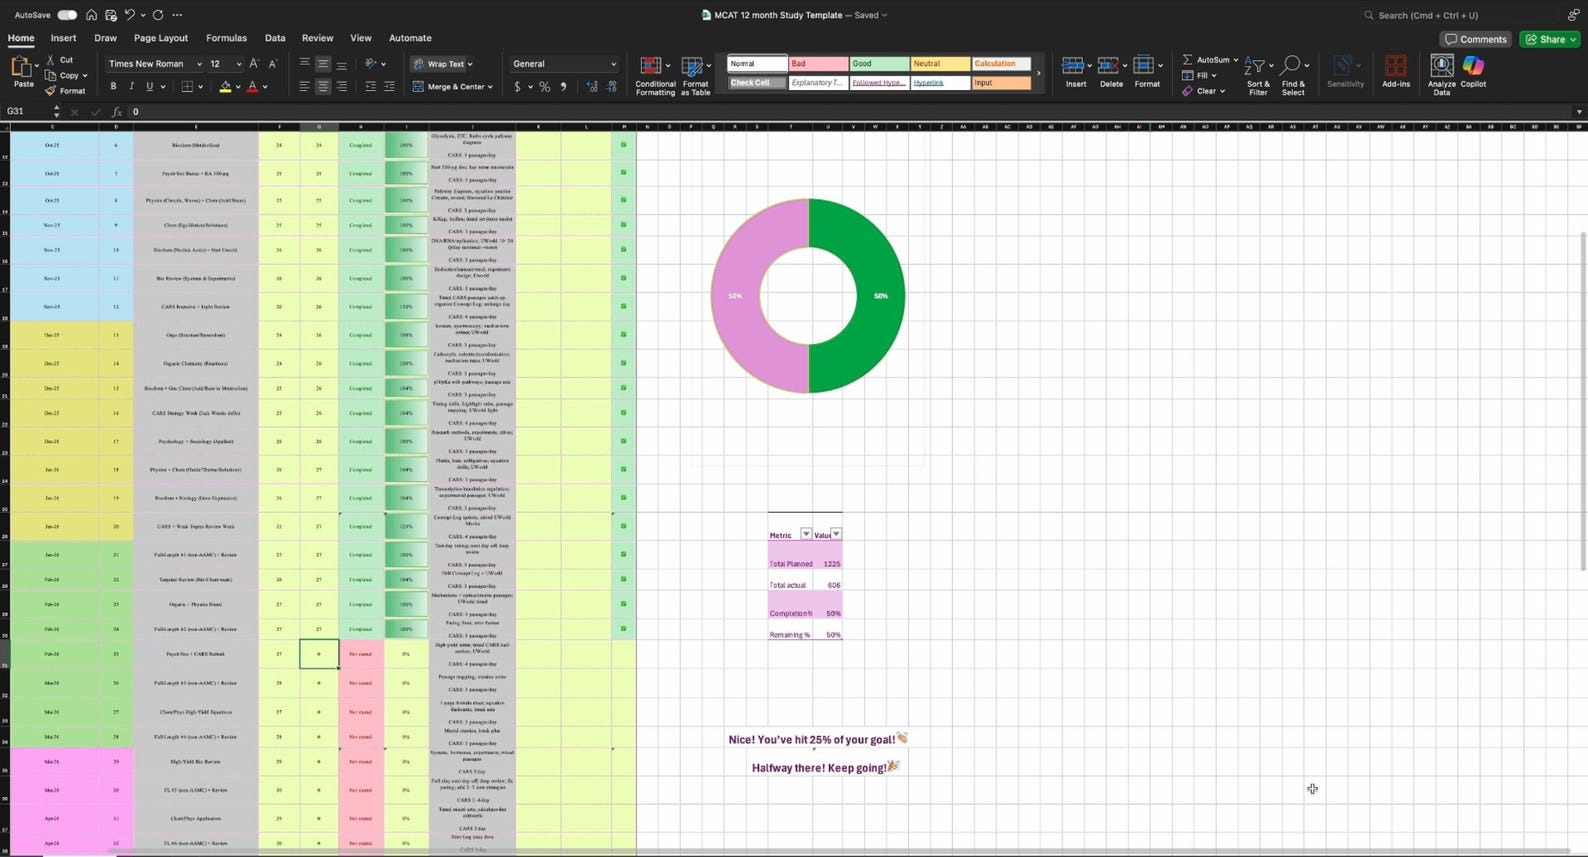Screen dimensions: 1588x857
Task: Expand the AutoSum dropdown arrow
Action: point(1235,60)
